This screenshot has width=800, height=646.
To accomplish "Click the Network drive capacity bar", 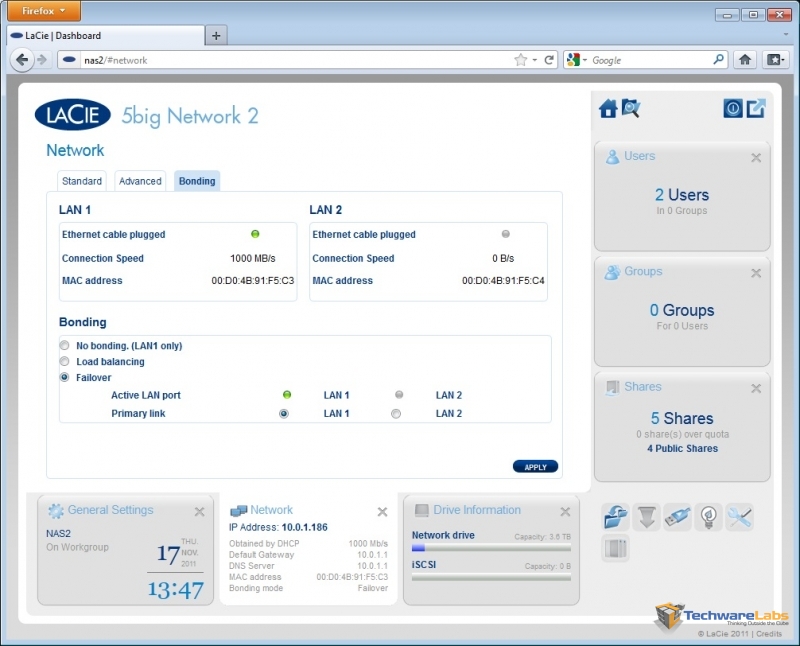I will (491, 548).
